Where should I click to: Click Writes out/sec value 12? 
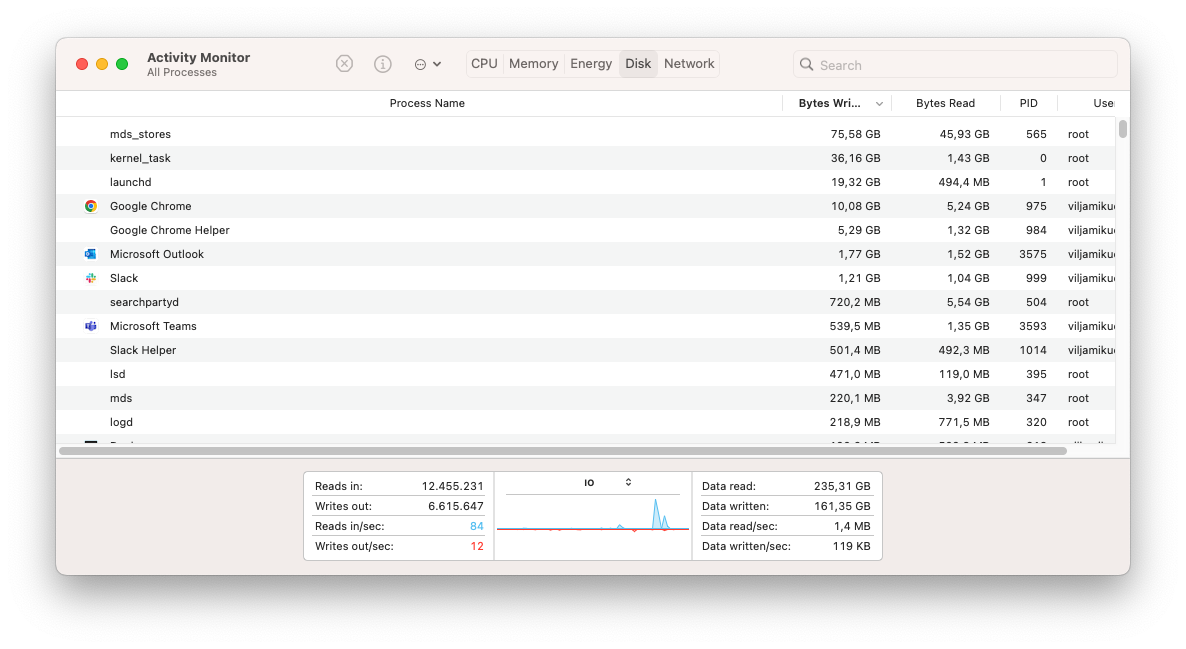tap(477, 546)
